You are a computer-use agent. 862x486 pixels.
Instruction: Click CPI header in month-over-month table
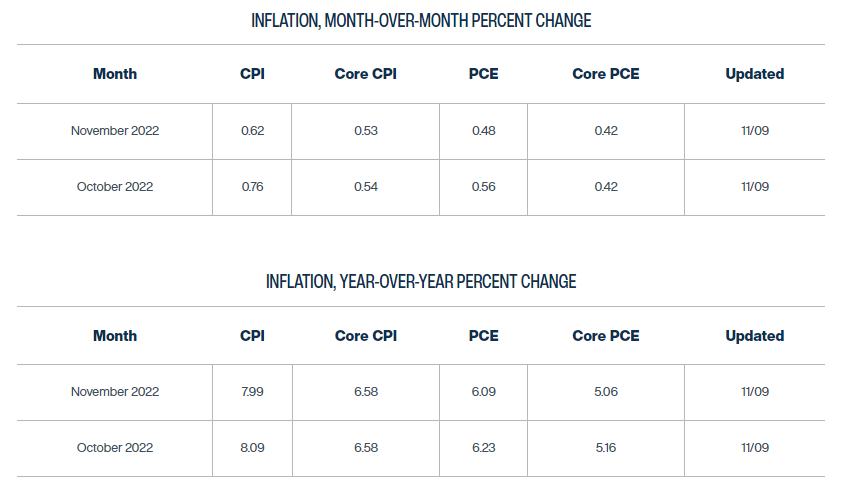click(x=252, y=74)
